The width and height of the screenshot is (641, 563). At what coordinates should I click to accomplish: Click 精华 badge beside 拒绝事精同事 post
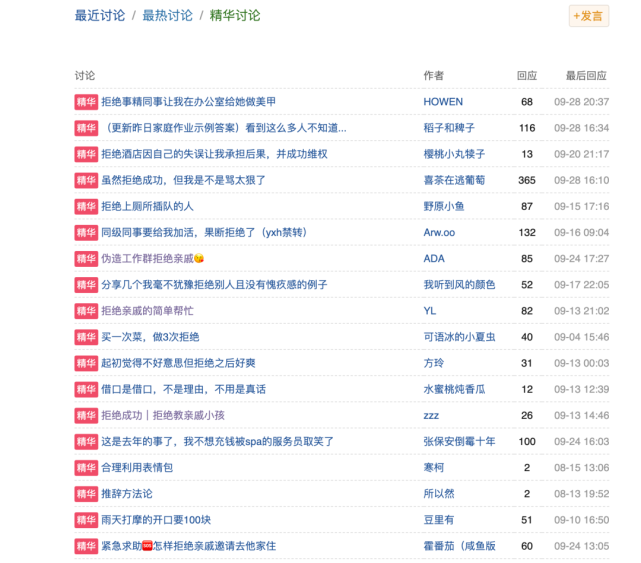pyautogui.click(x=86, y=102)
